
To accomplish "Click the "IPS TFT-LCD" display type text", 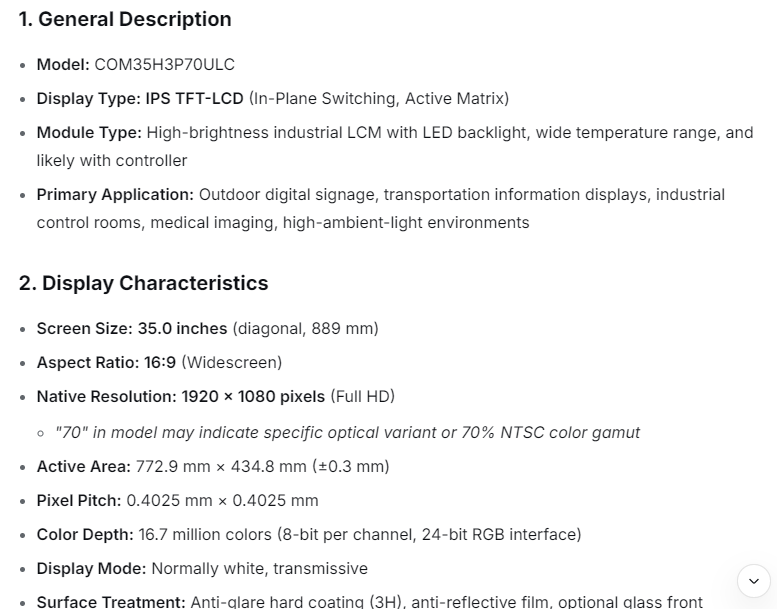I will click(x=195, y=98).
